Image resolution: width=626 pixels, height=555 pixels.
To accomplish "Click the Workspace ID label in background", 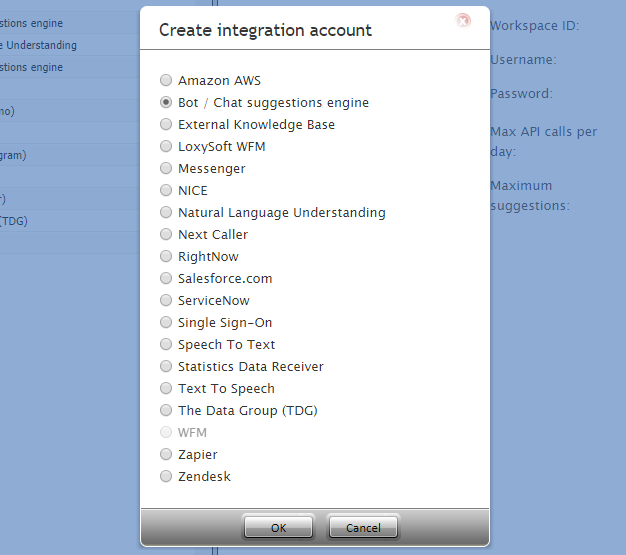I will coord(535,26).
